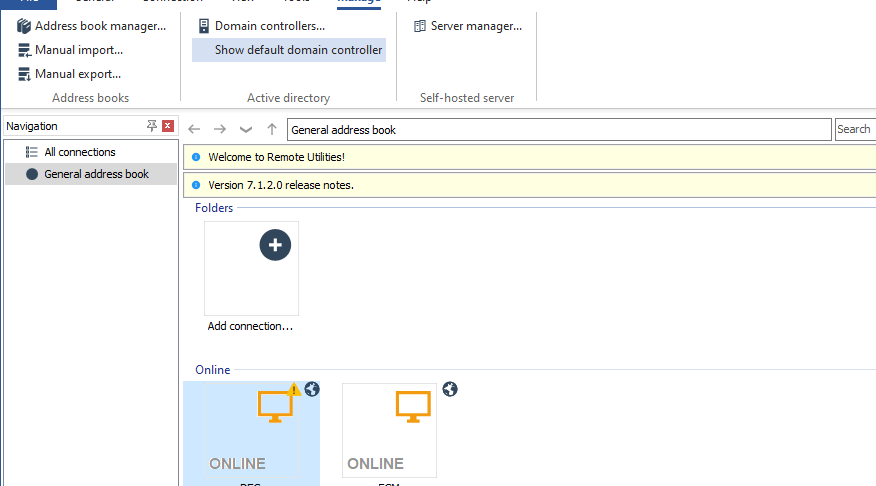Expand the navigation history dropdown chevron
The image size is (876, 486).
246,129
